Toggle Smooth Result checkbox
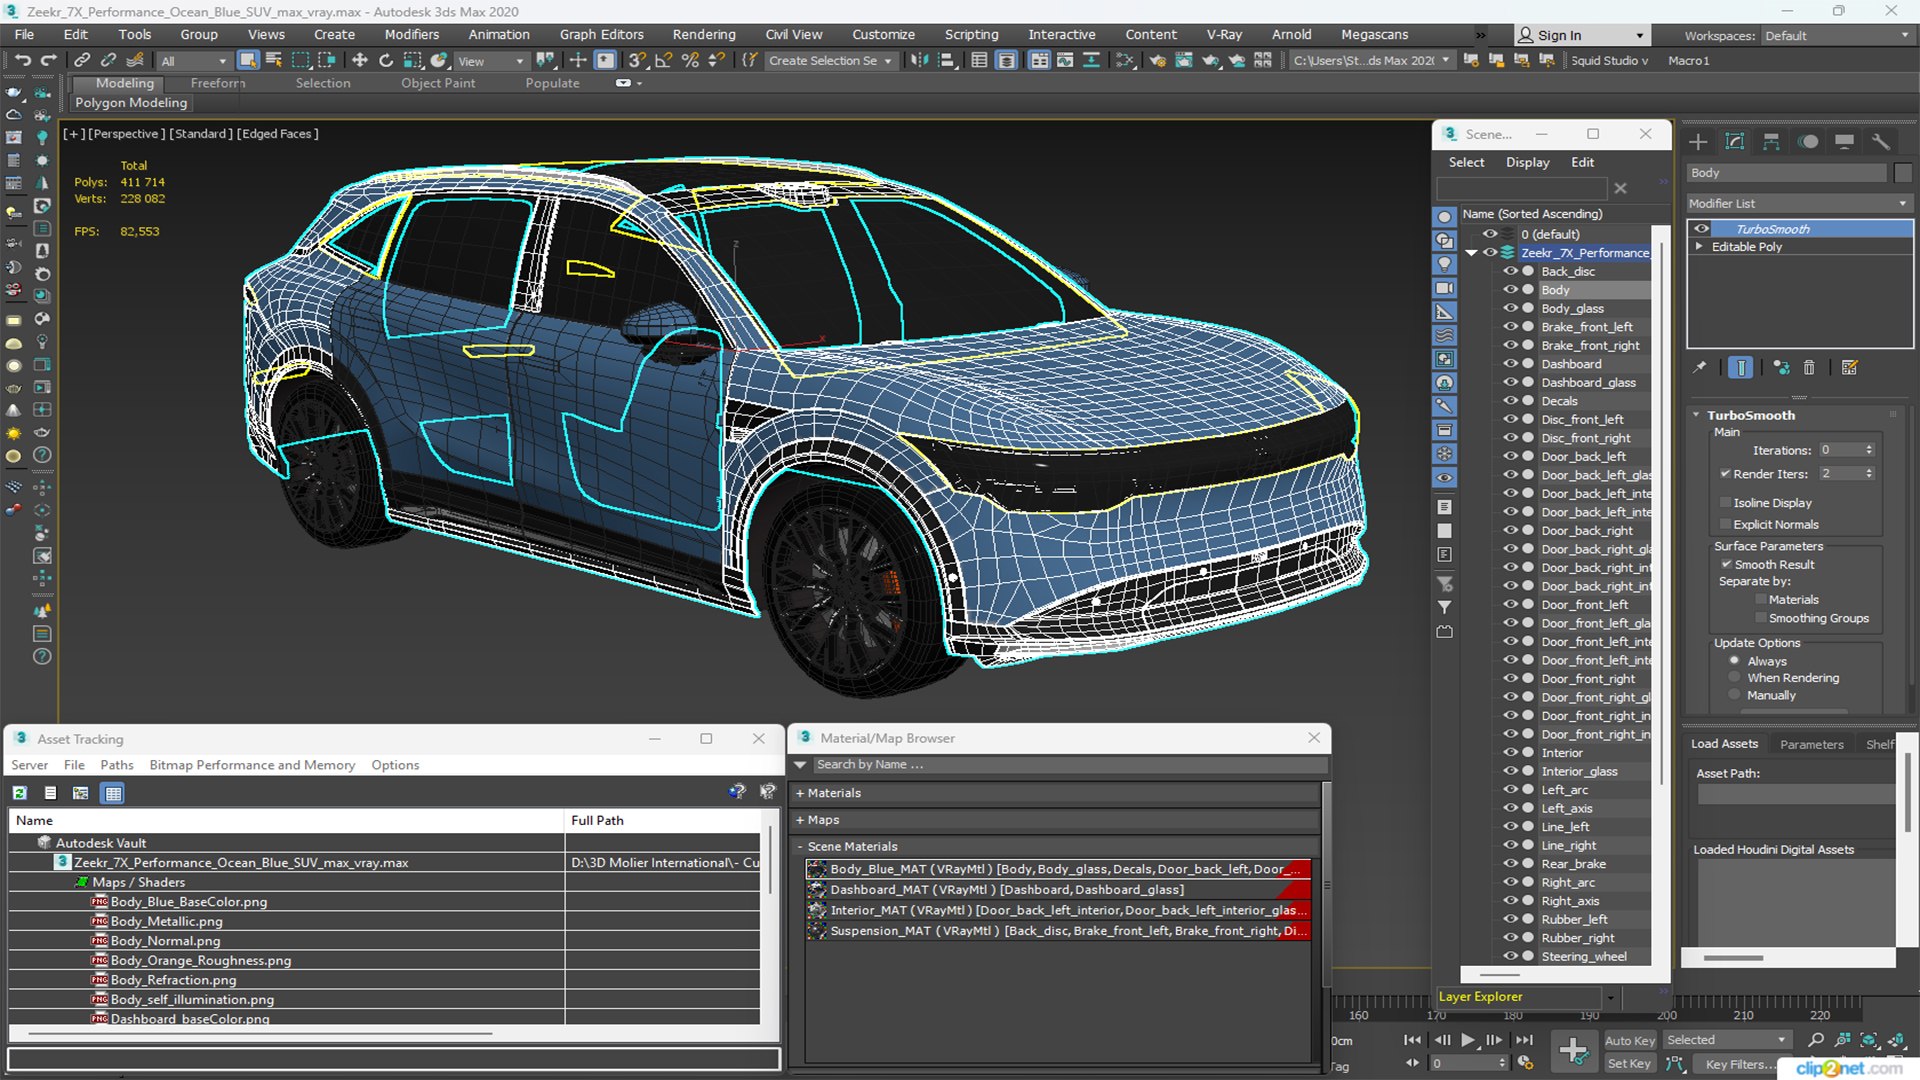 [1726, 565]
